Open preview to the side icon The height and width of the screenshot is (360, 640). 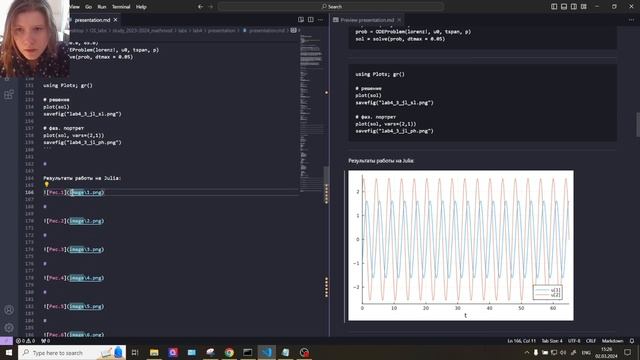click(301, 20)
